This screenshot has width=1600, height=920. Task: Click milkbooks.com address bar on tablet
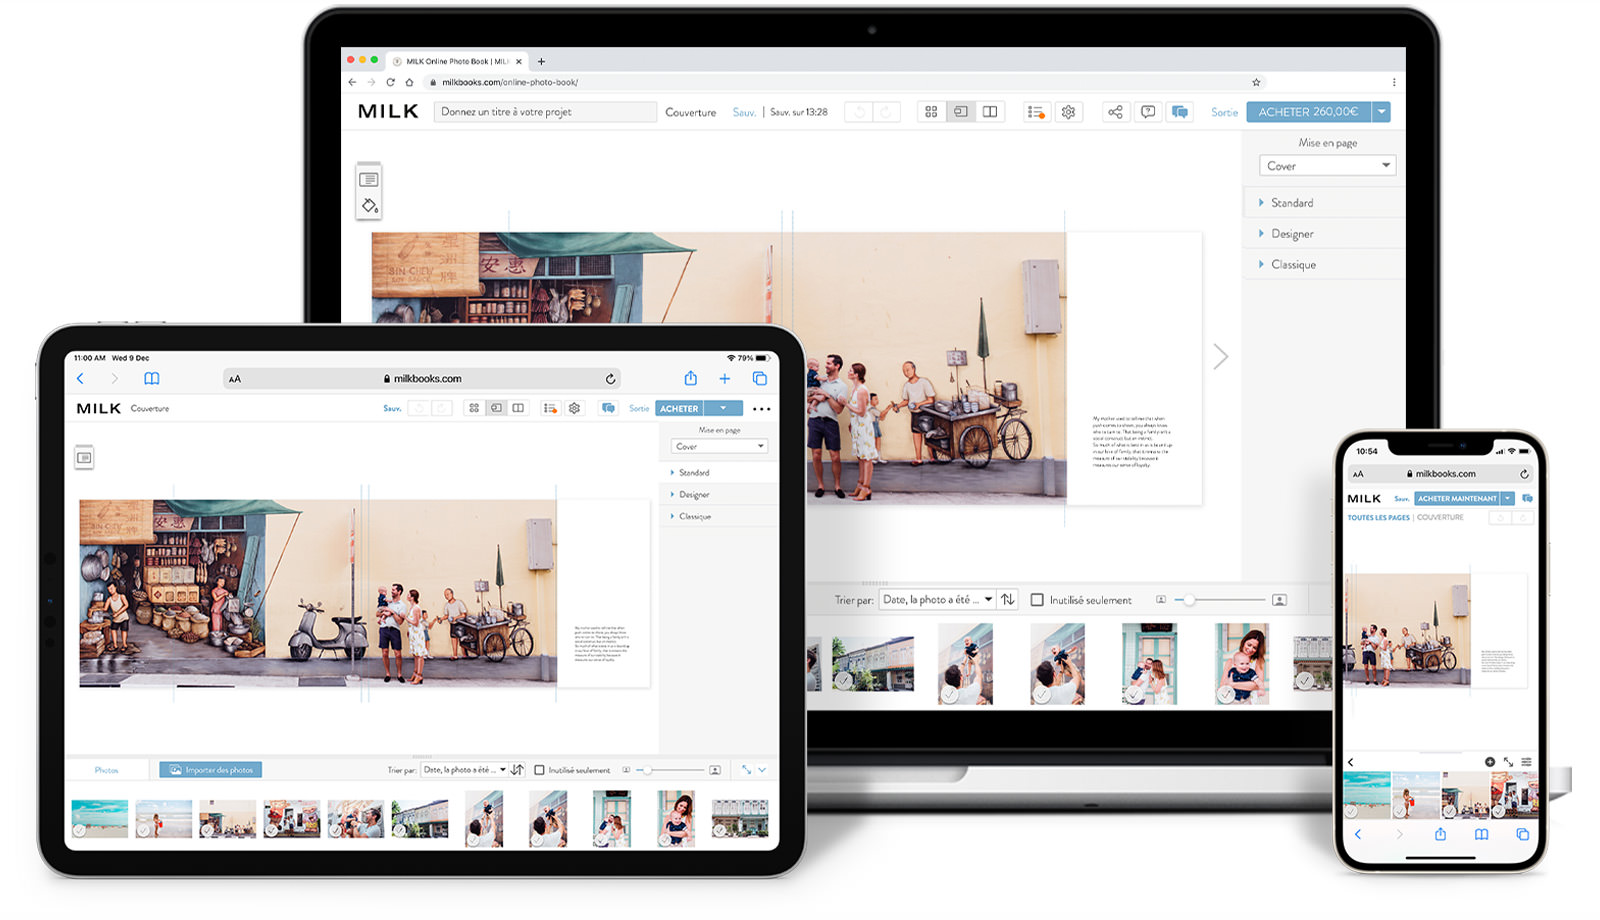point(422,378)
